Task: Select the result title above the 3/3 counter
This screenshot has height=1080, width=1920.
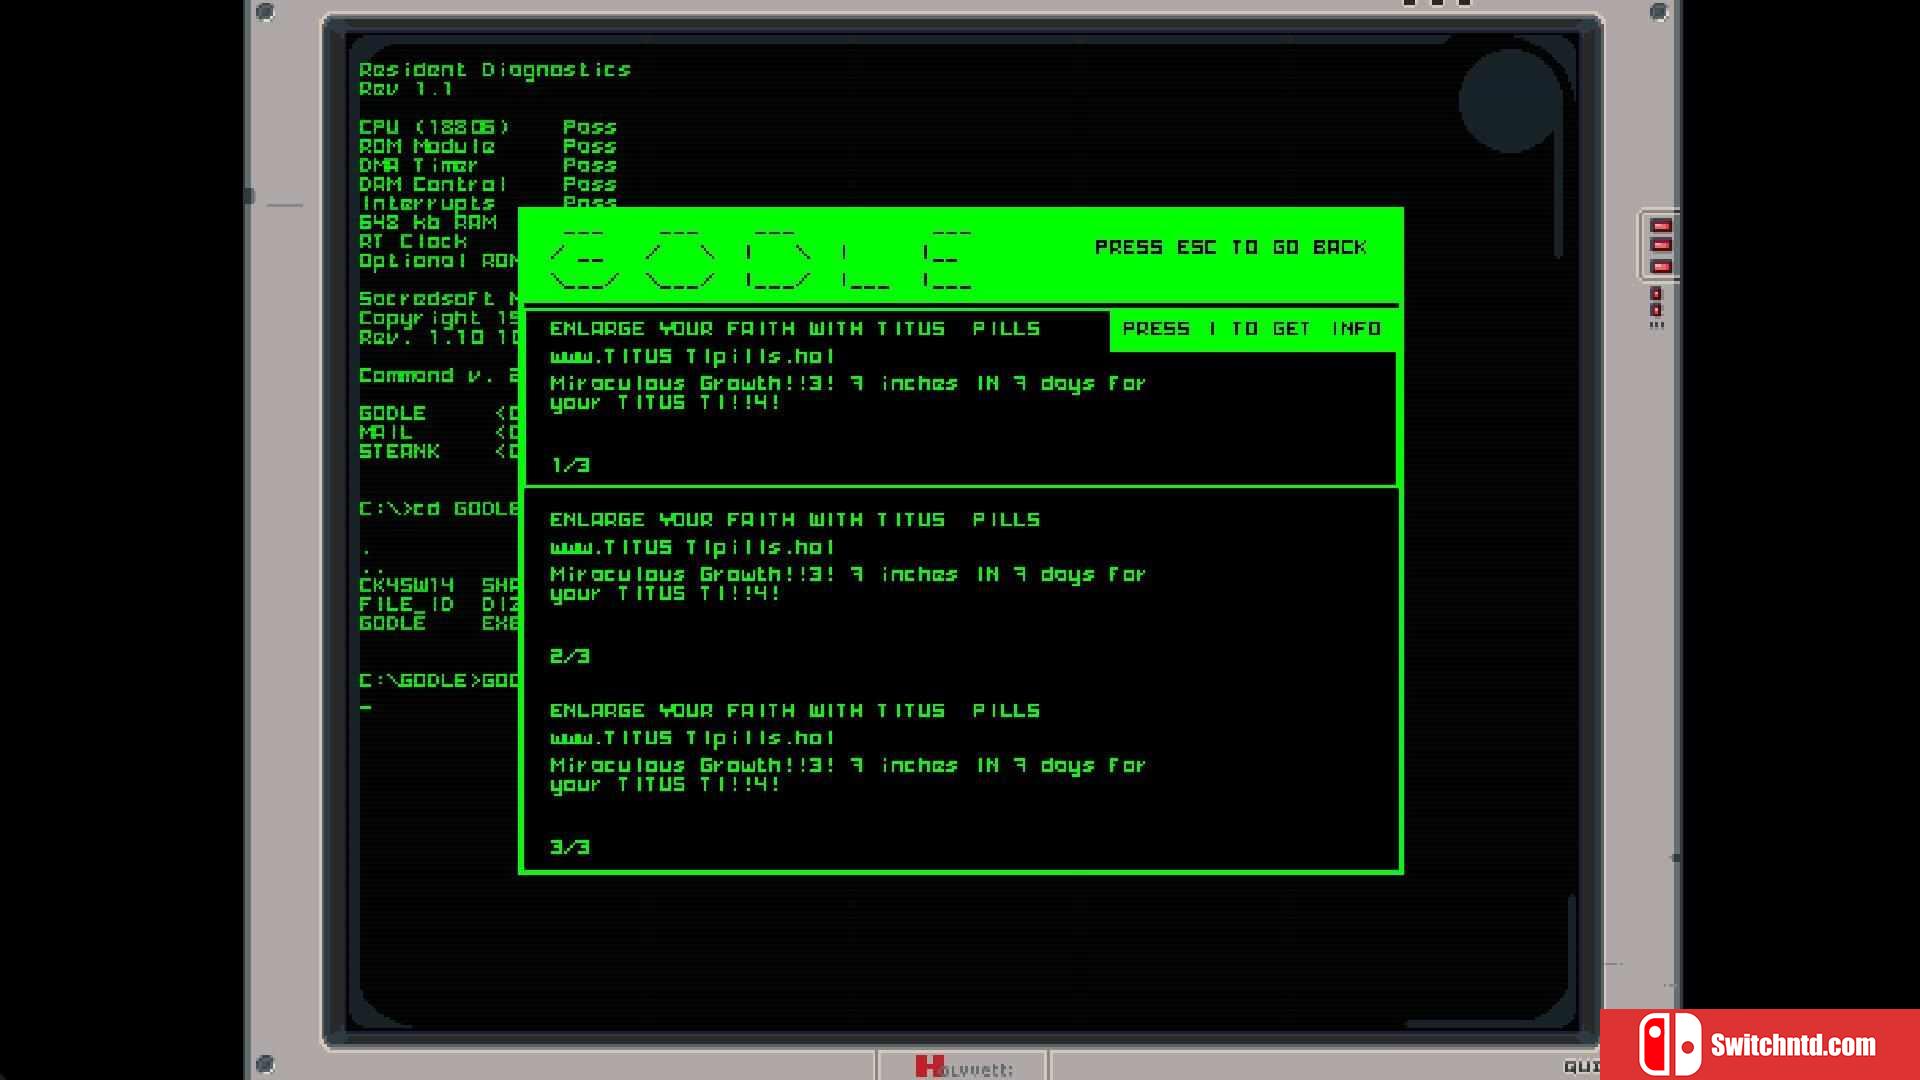Action: point(795,711)
